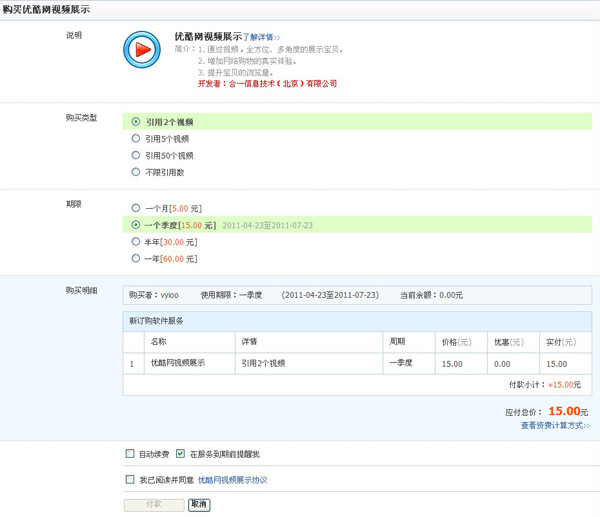600x517 pixels.
Task: Enable the 自动续费 checkbox
Action: pos(130,454)
